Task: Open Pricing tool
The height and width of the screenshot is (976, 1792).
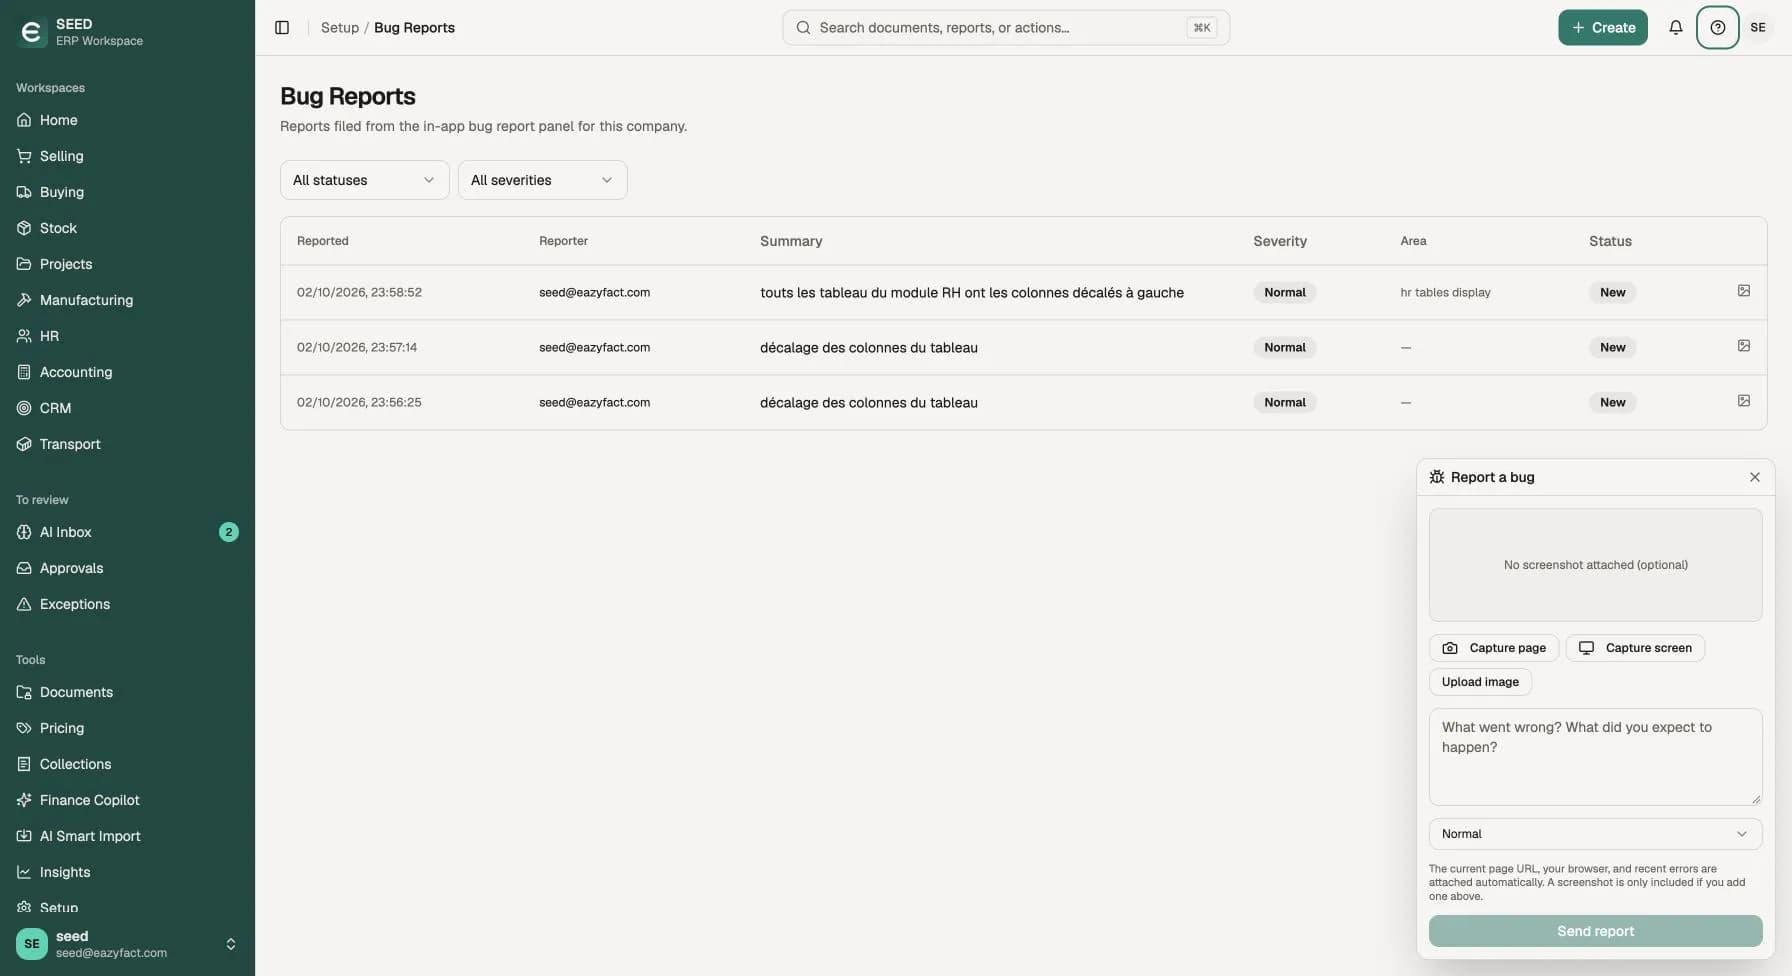Action: tap(127, 728)
